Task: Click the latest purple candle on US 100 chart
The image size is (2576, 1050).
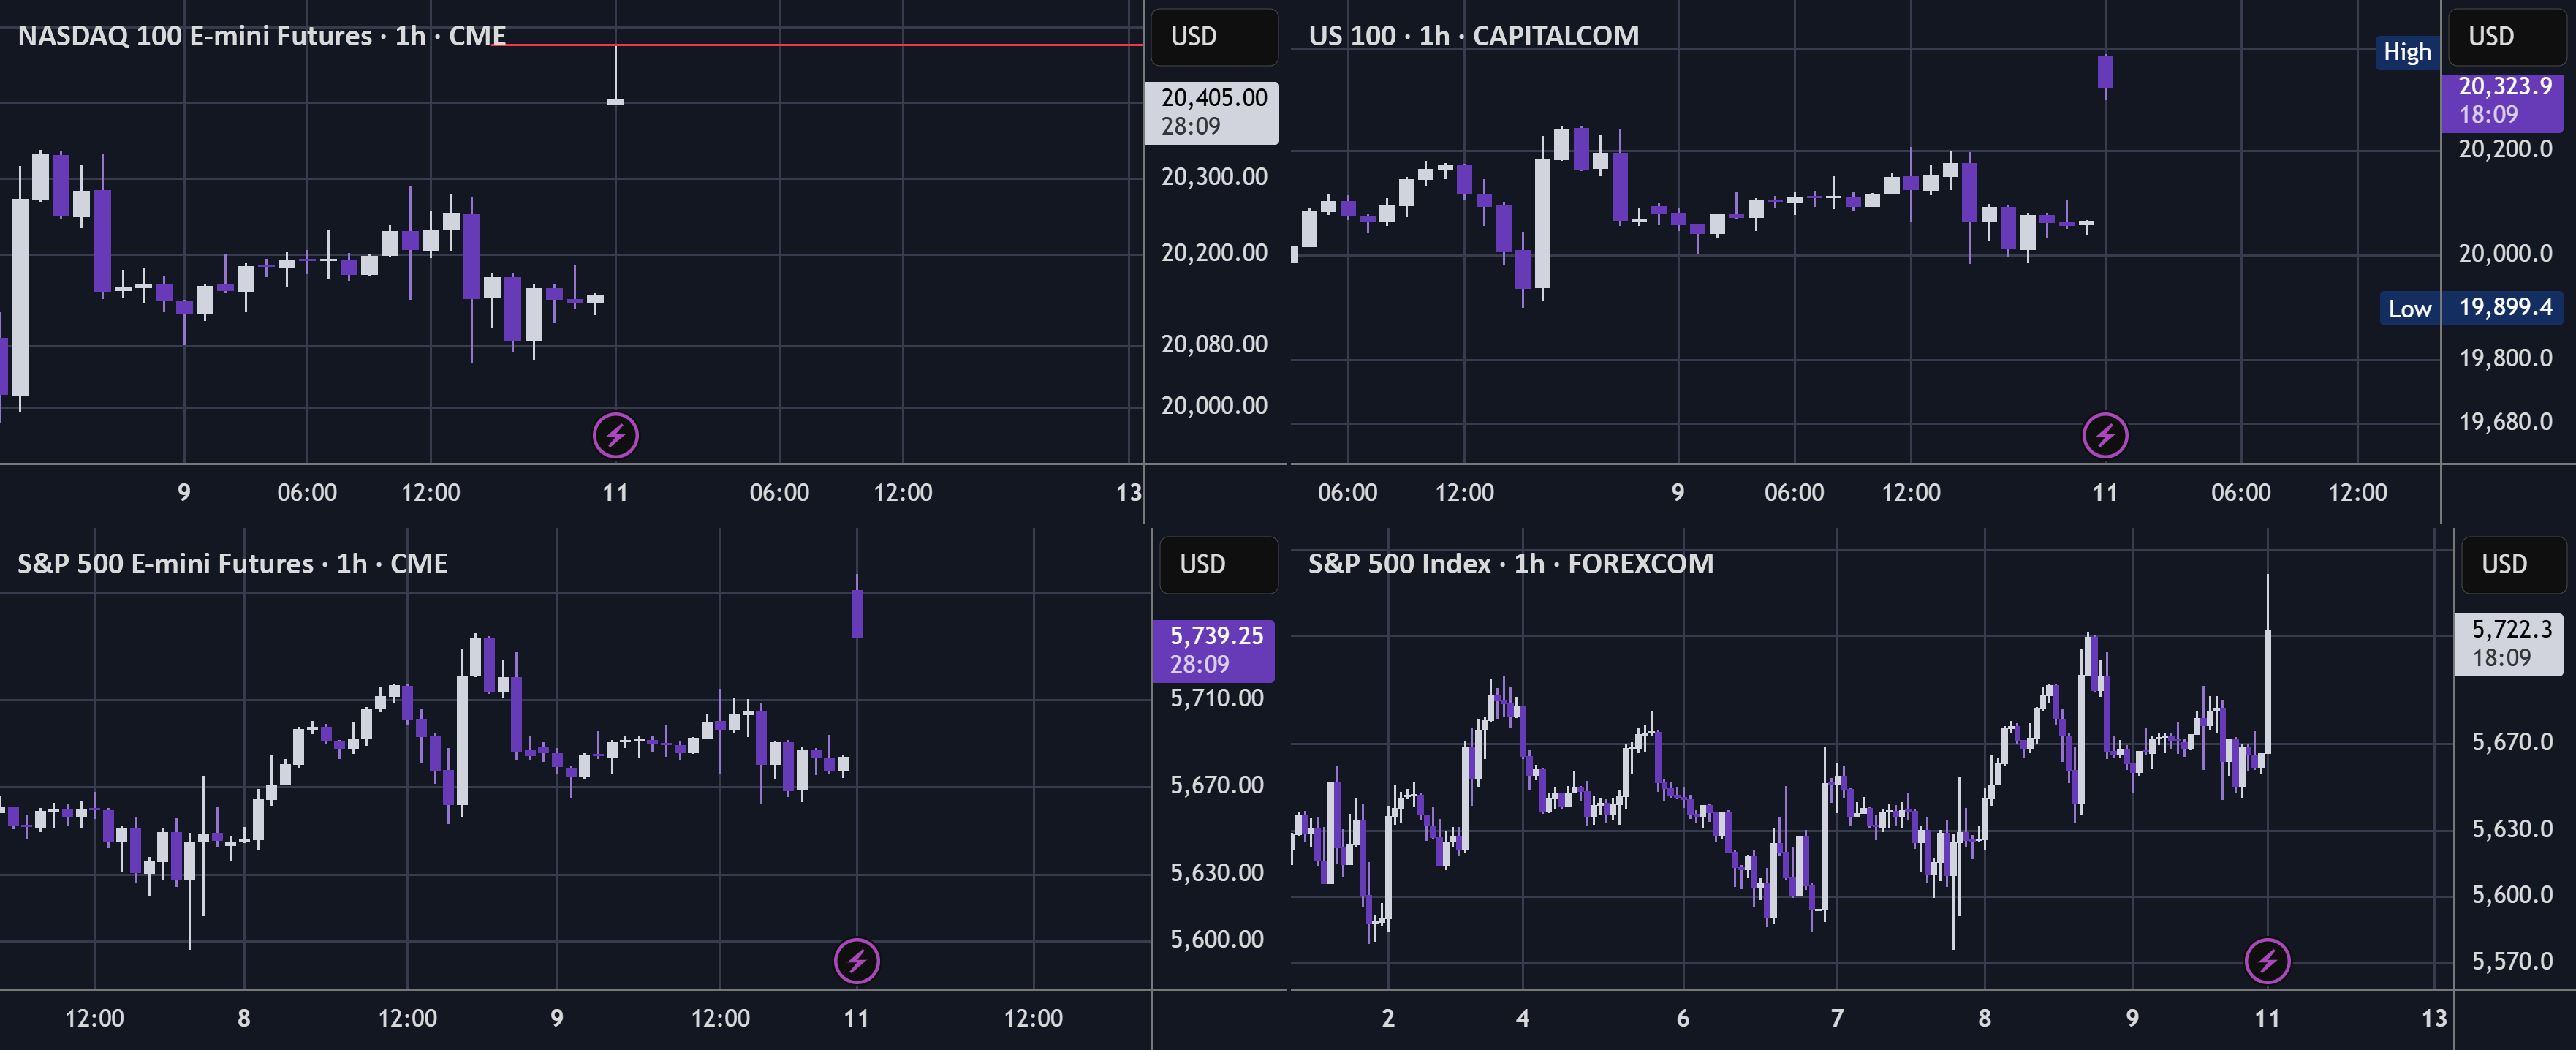Action: point(2105,73)
